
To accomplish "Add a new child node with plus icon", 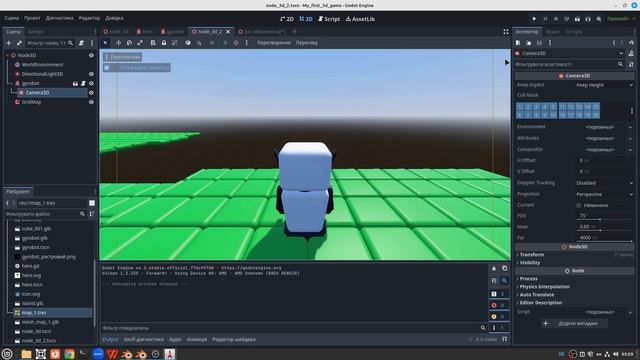I will 8,43.
